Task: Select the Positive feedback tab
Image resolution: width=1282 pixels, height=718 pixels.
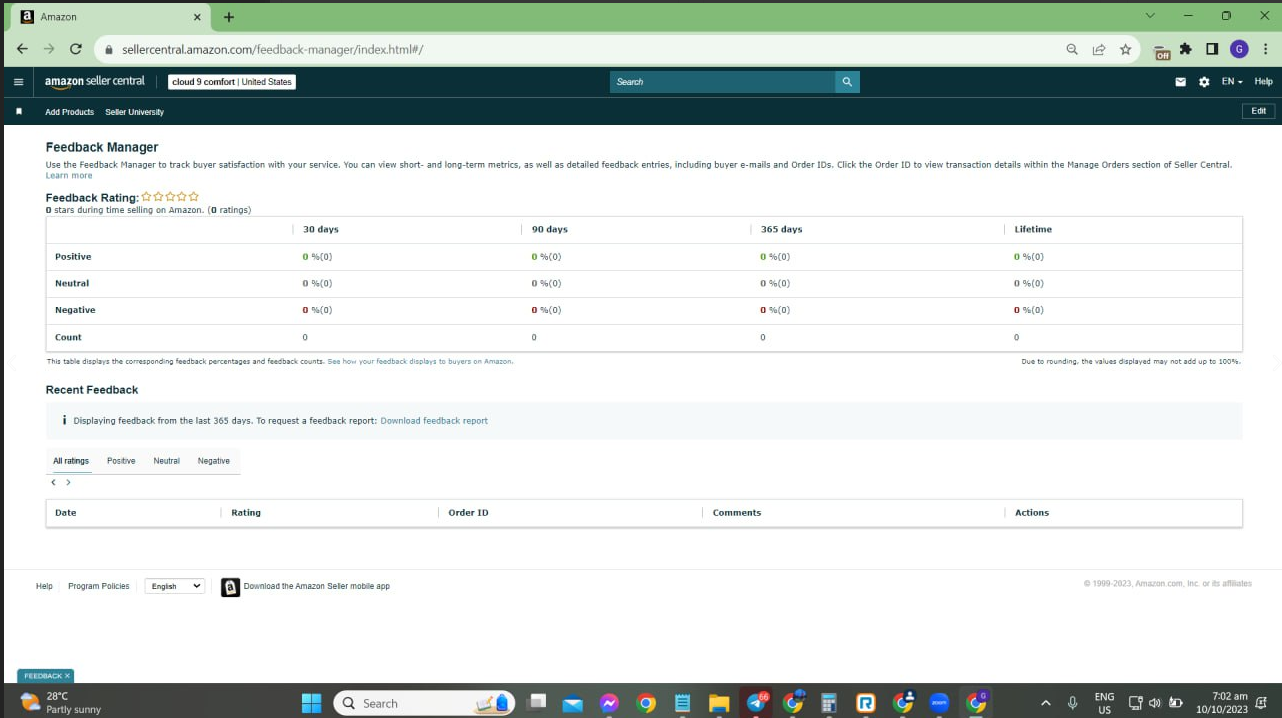Action: point(121,461)
